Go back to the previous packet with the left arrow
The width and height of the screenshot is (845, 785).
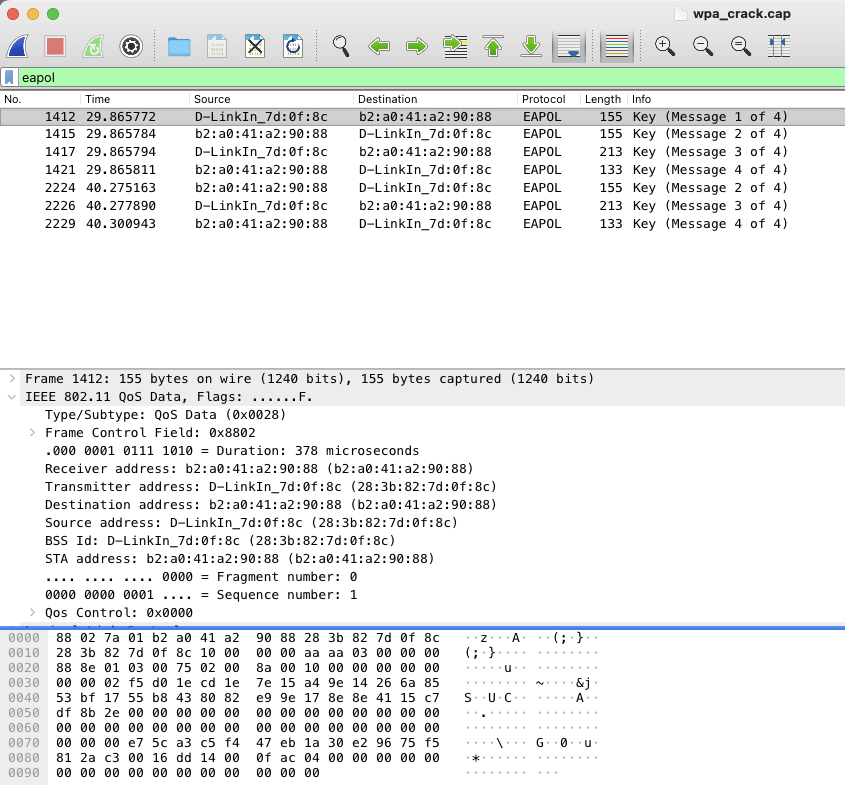[379, 46]
